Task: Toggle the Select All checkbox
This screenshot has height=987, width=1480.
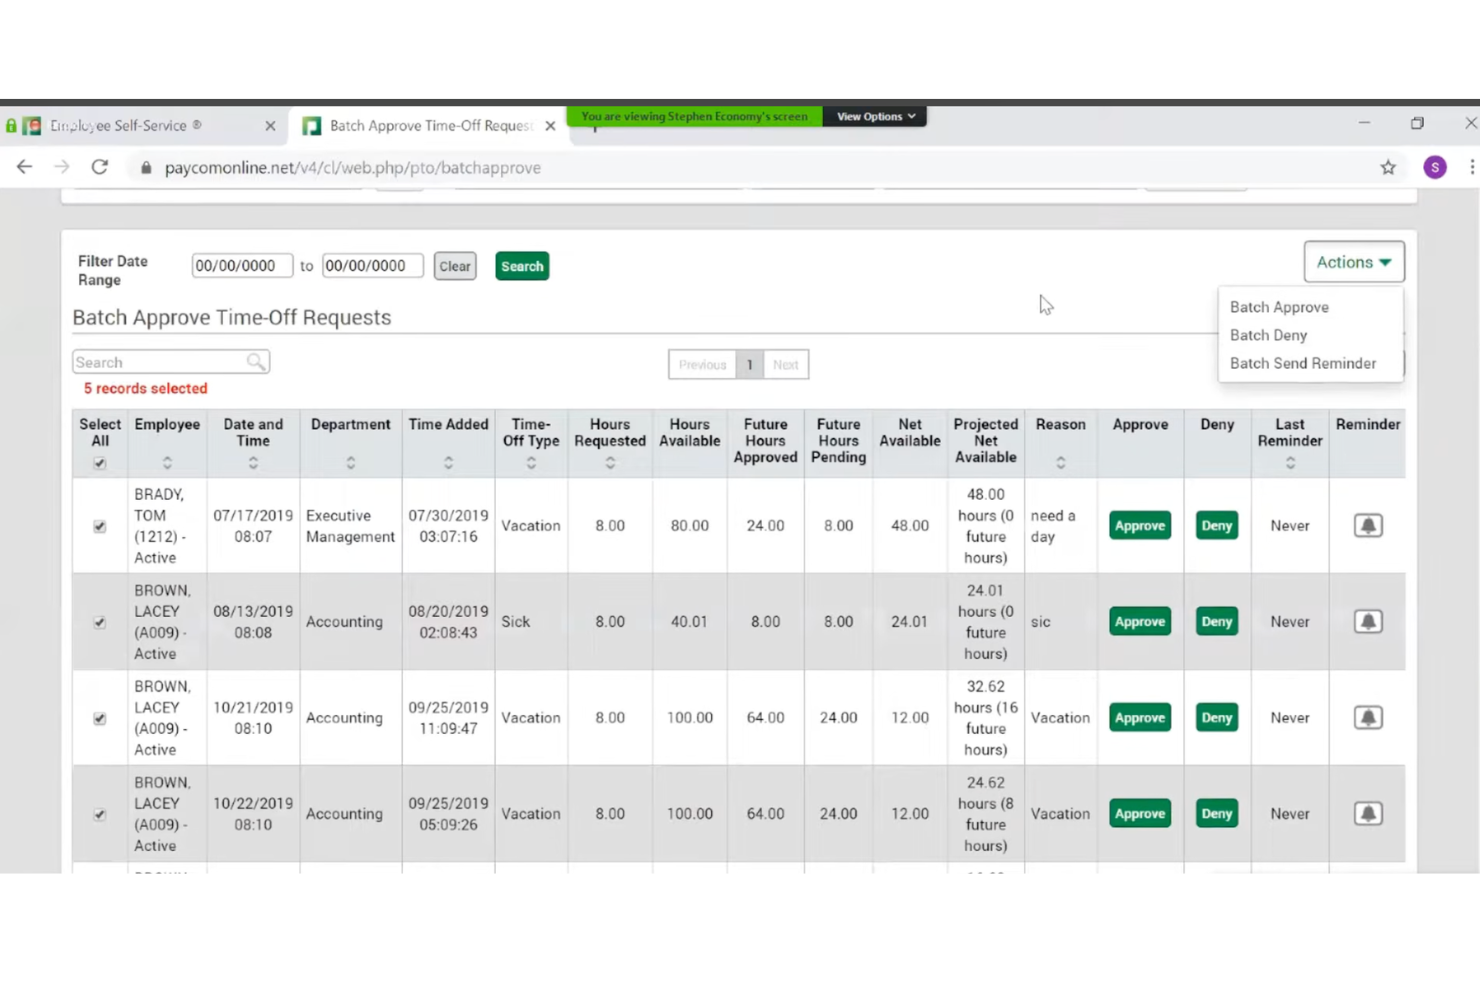Action: click(99, 463)
